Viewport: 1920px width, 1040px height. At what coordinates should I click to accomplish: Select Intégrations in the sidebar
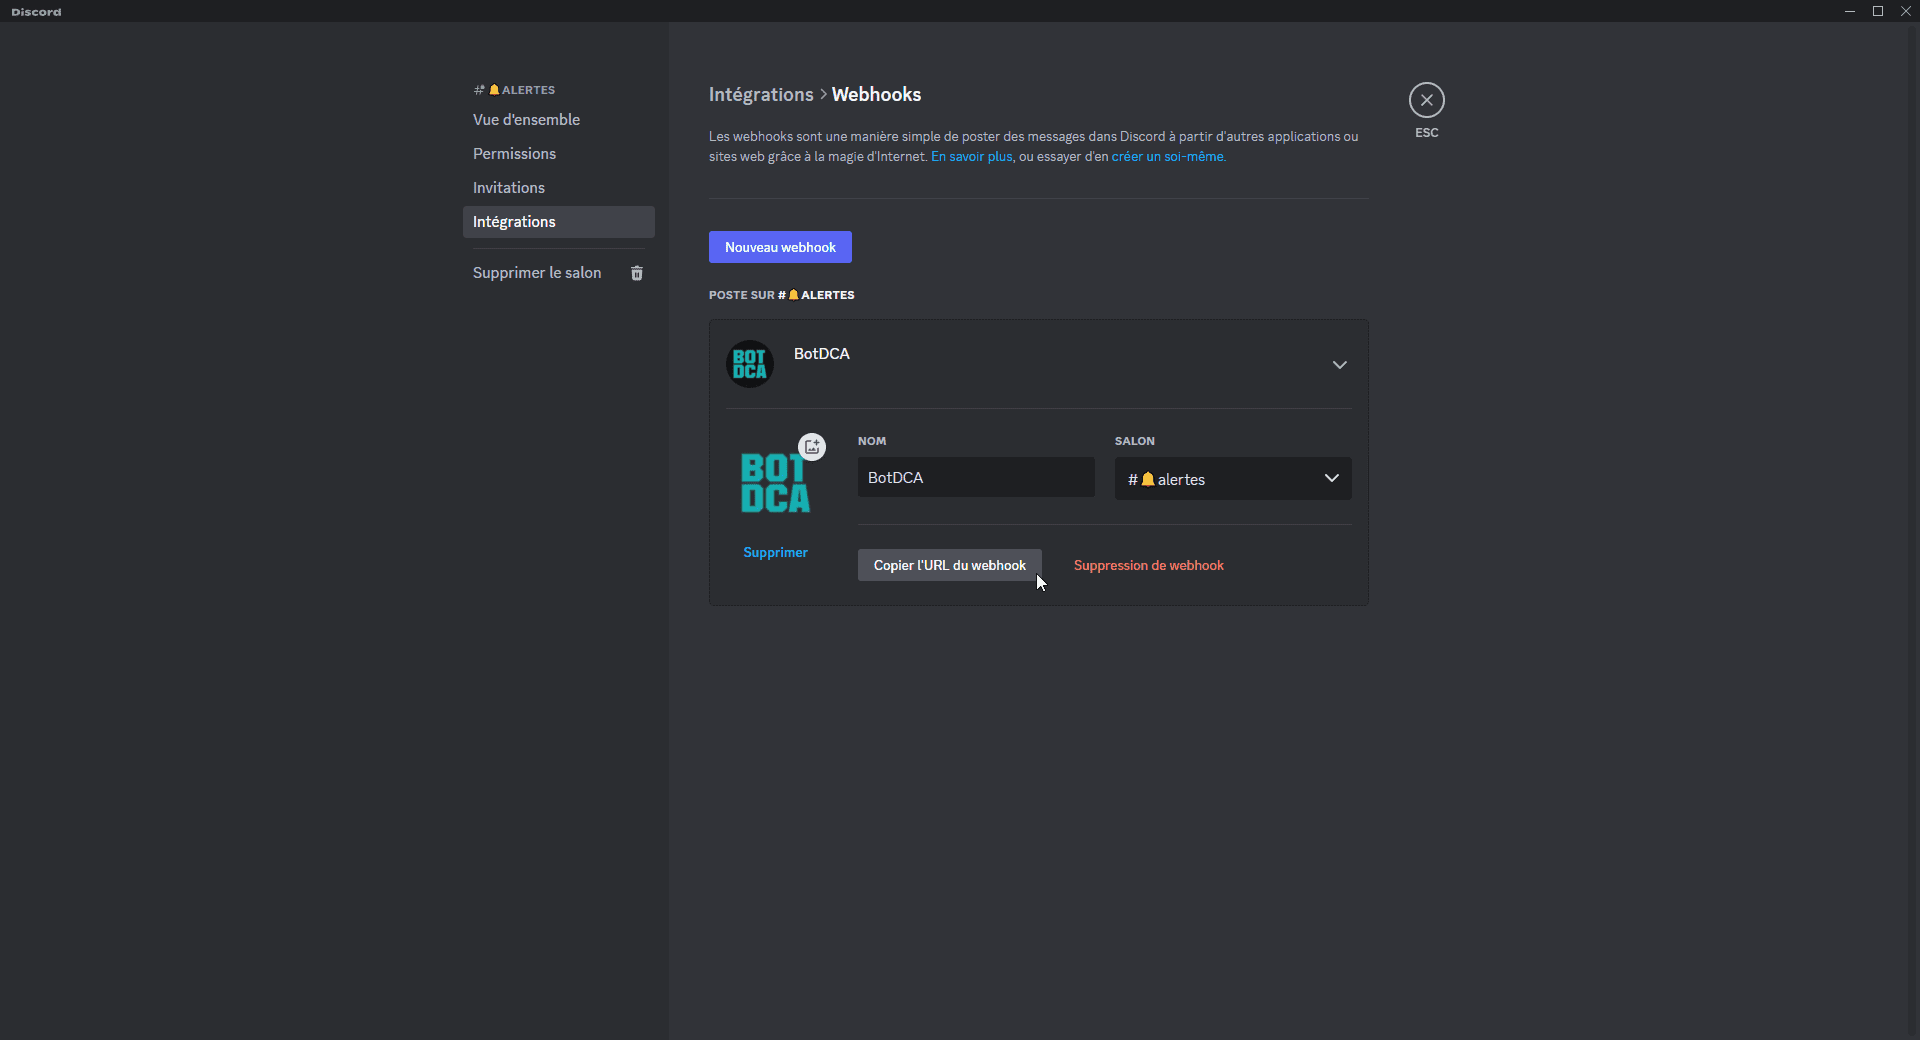(x=514, y=222)
